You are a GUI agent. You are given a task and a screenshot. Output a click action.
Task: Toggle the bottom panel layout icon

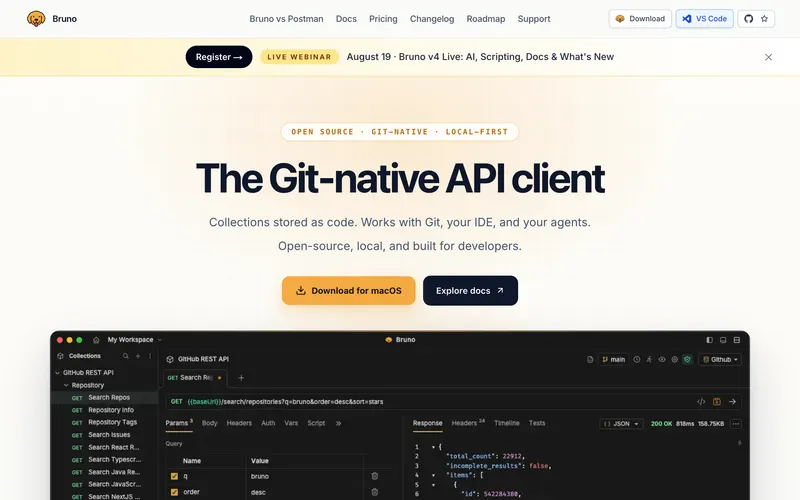point(723,340)
